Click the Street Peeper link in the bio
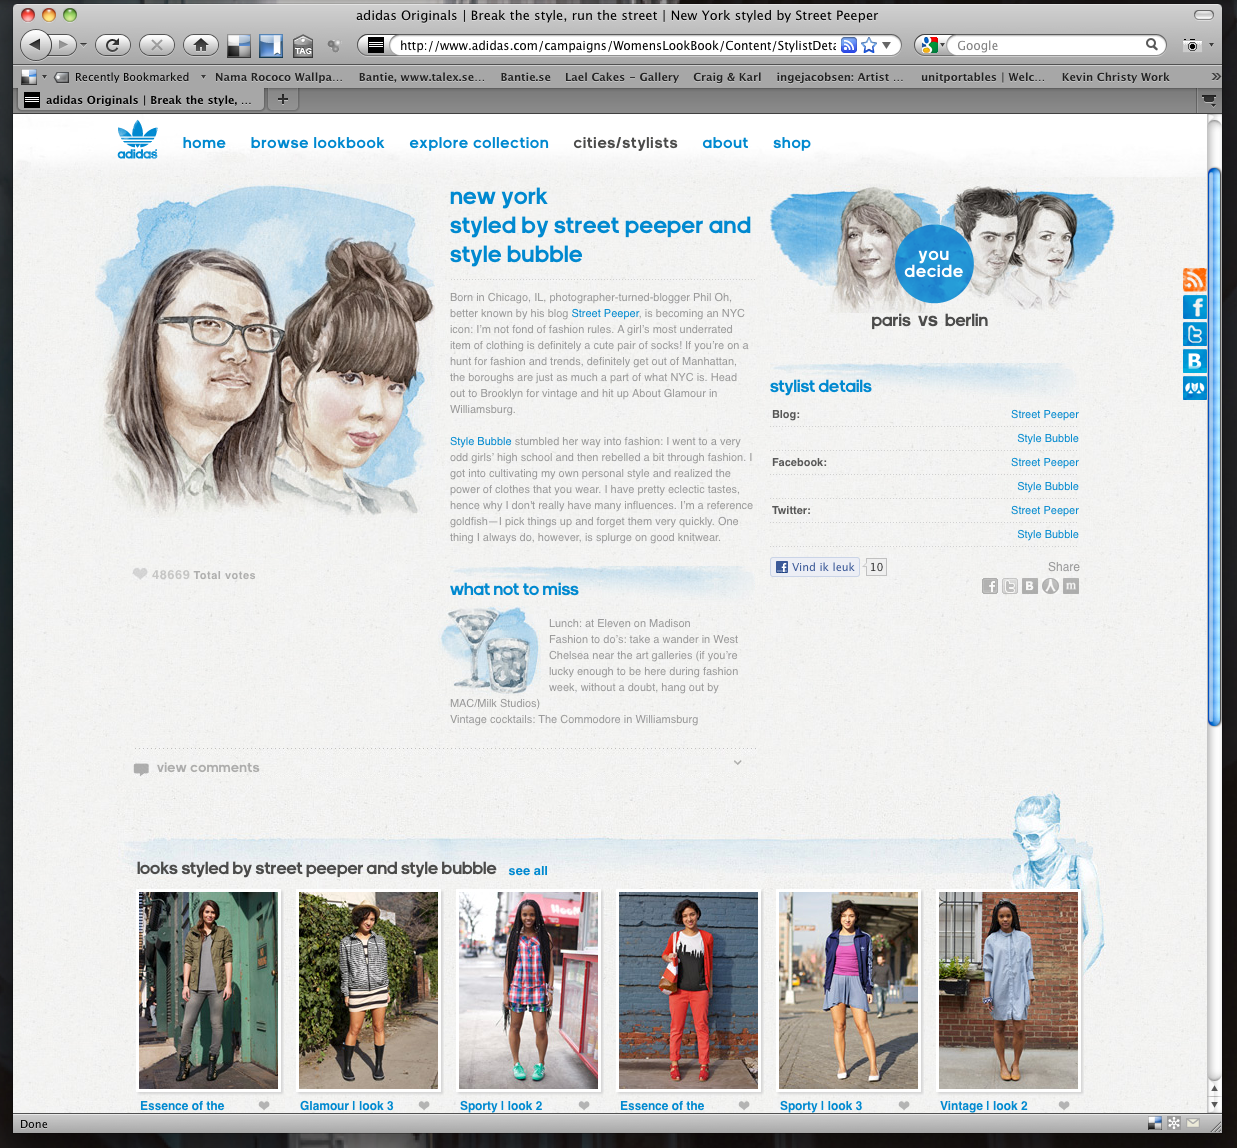This screenshot has width=1237, height=1148. [x=605, y=313]
